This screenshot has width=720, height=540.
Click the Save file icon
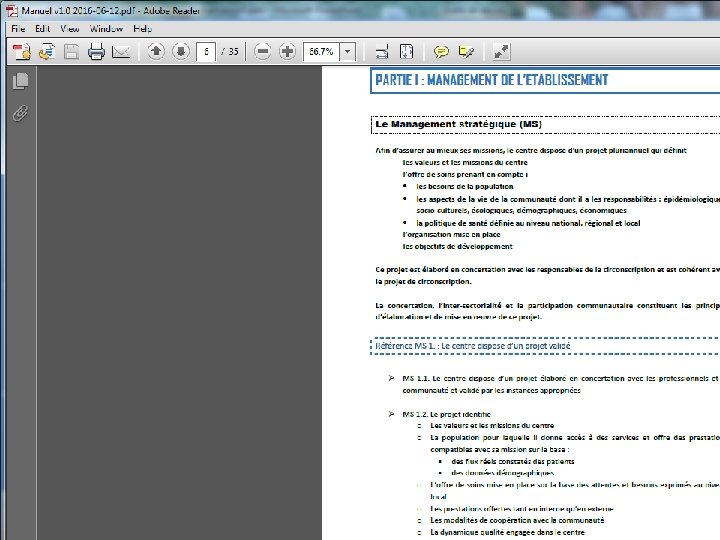[x=71, y=51]
